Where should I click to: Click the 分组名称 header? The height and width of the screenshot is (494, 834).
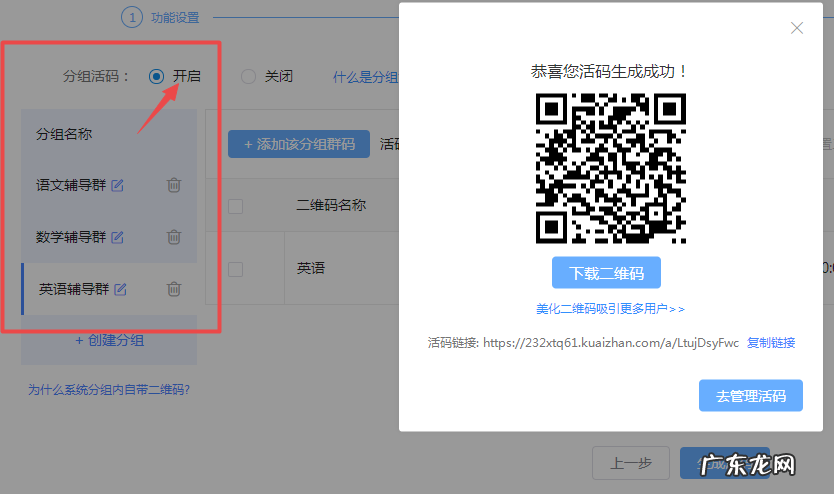pos(64,134)
